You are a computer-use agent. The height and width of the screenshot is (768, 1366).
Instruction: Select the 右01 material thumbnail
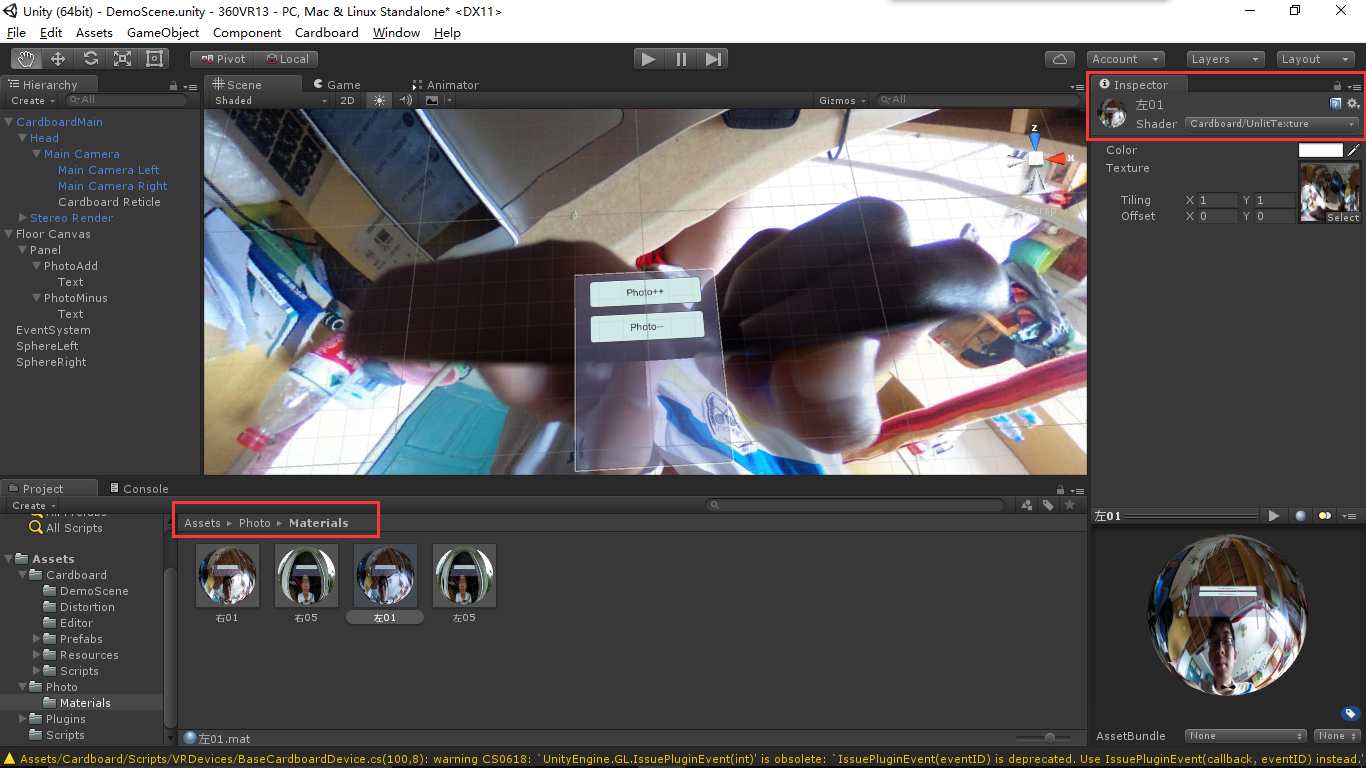point(227,575)
